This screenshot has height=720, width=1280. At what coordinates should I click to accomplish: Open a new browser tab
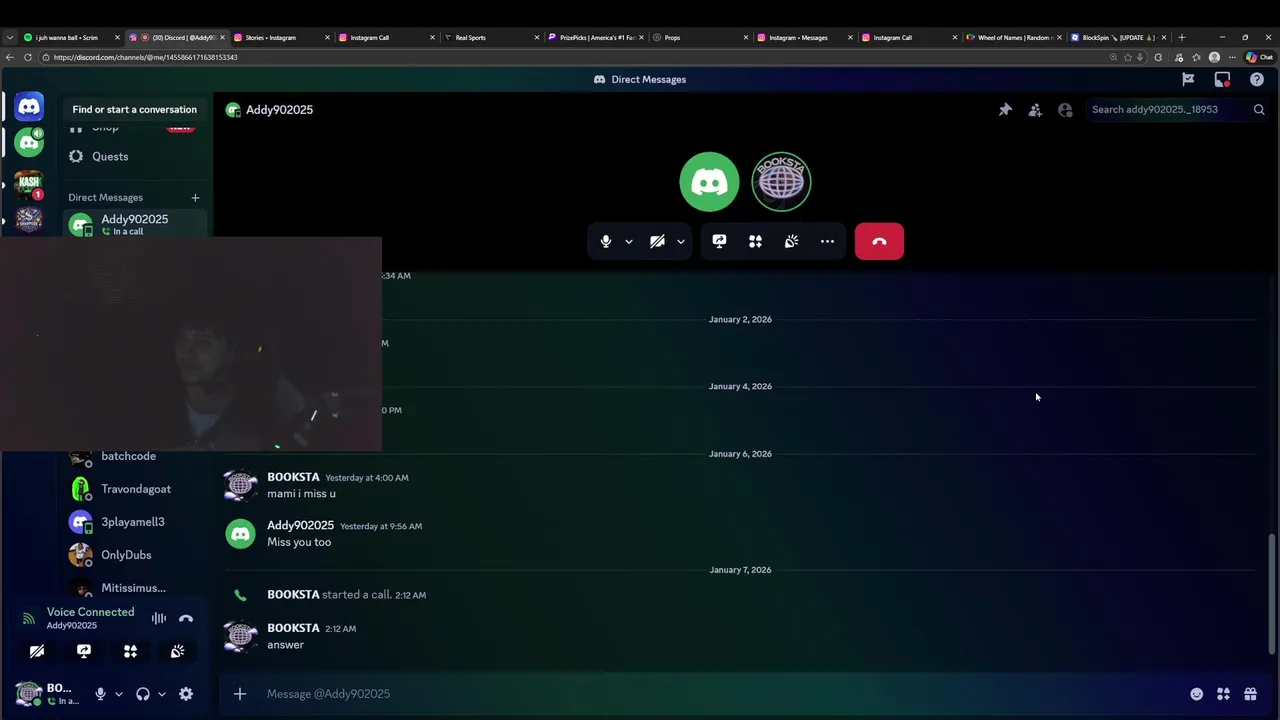coord(1182,37)
